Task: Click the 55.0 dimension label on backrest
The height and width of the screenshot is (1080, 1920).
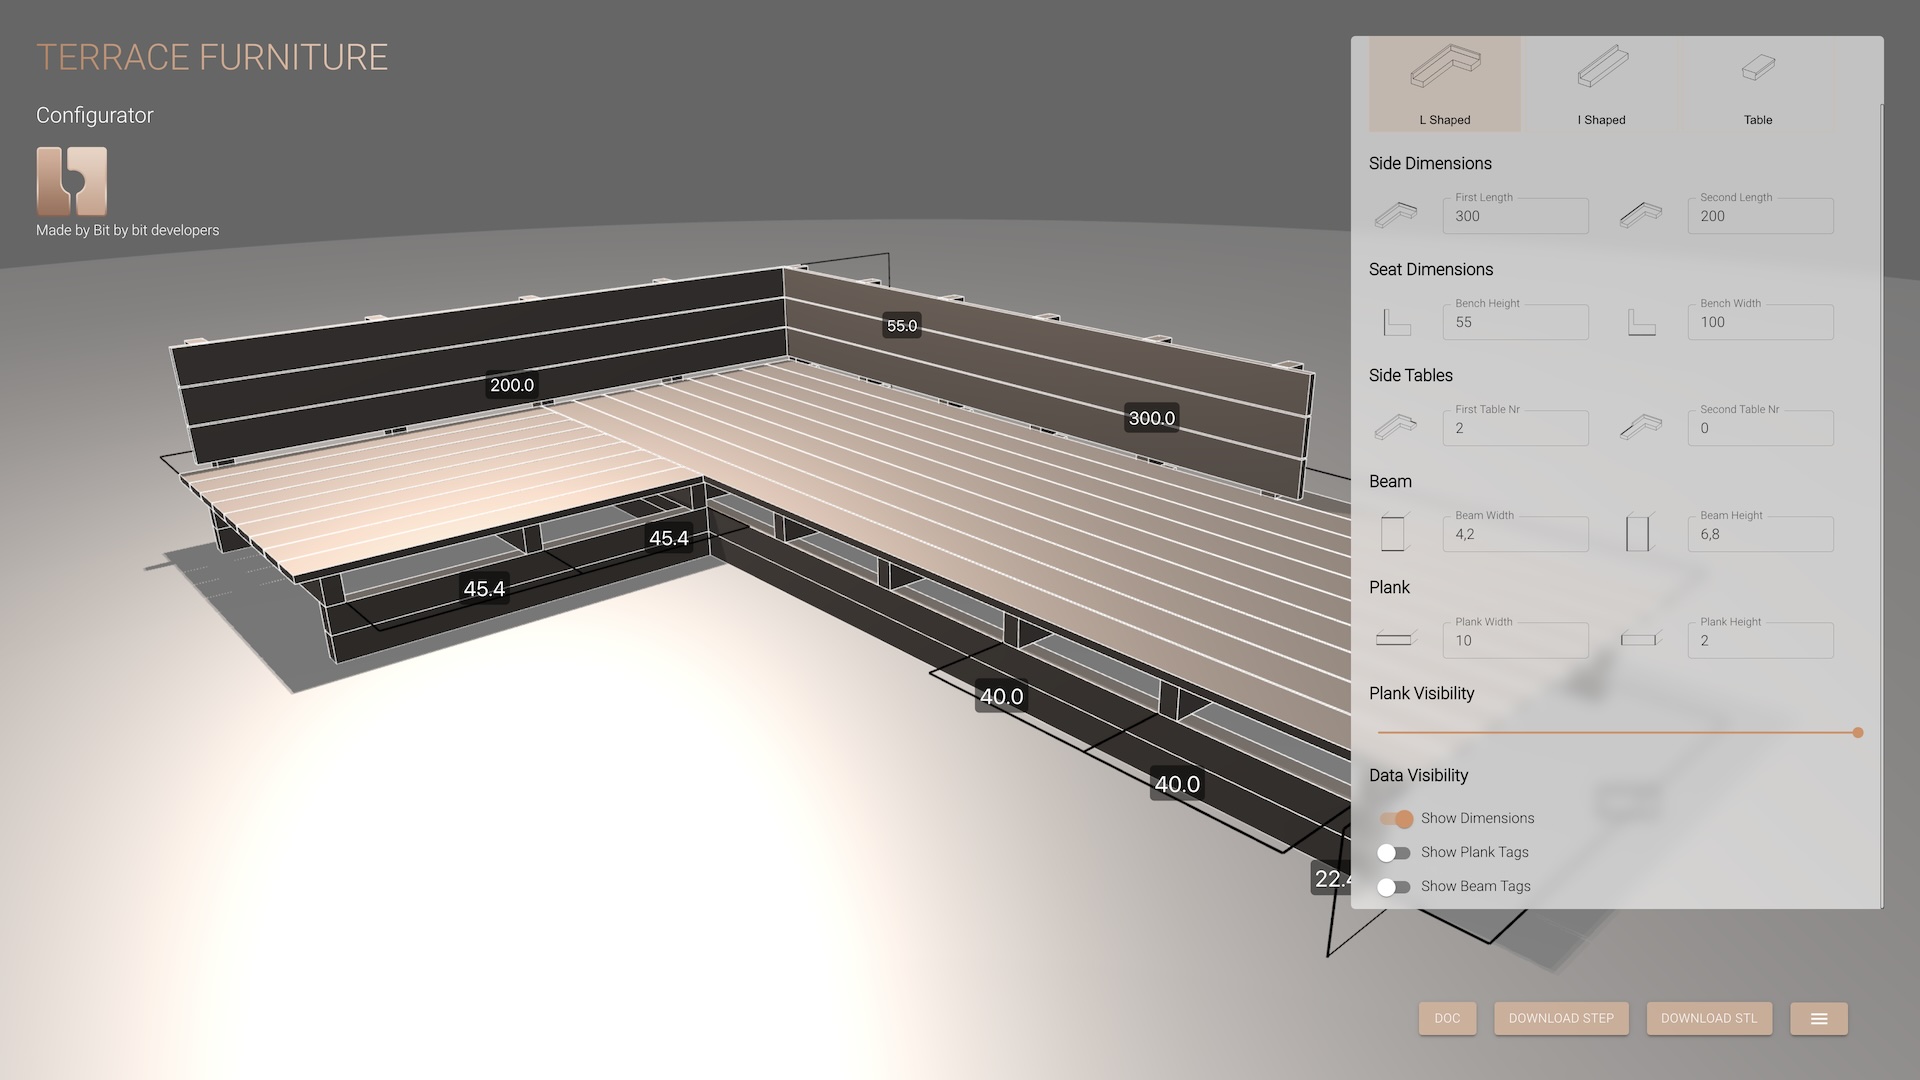Action: 902,325
